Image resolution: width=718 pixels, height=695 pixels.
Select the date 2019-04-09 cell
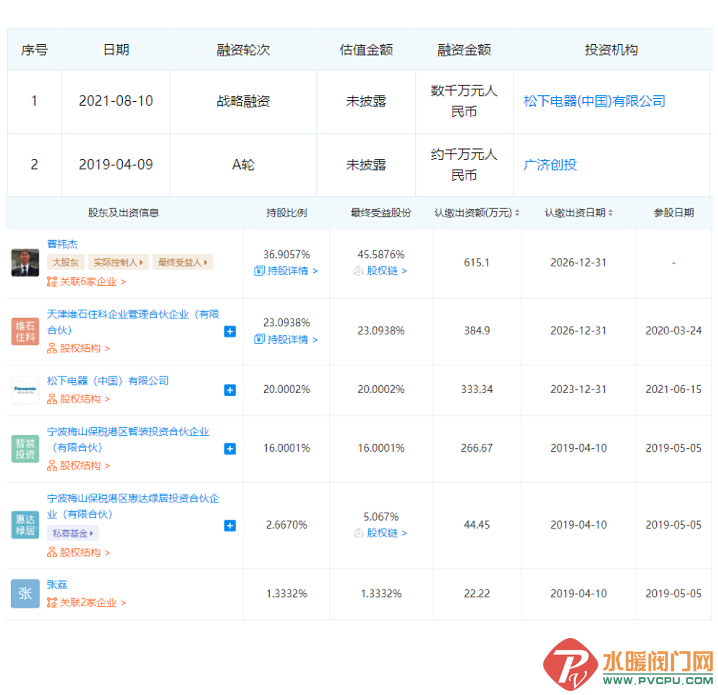coord(116,165)
